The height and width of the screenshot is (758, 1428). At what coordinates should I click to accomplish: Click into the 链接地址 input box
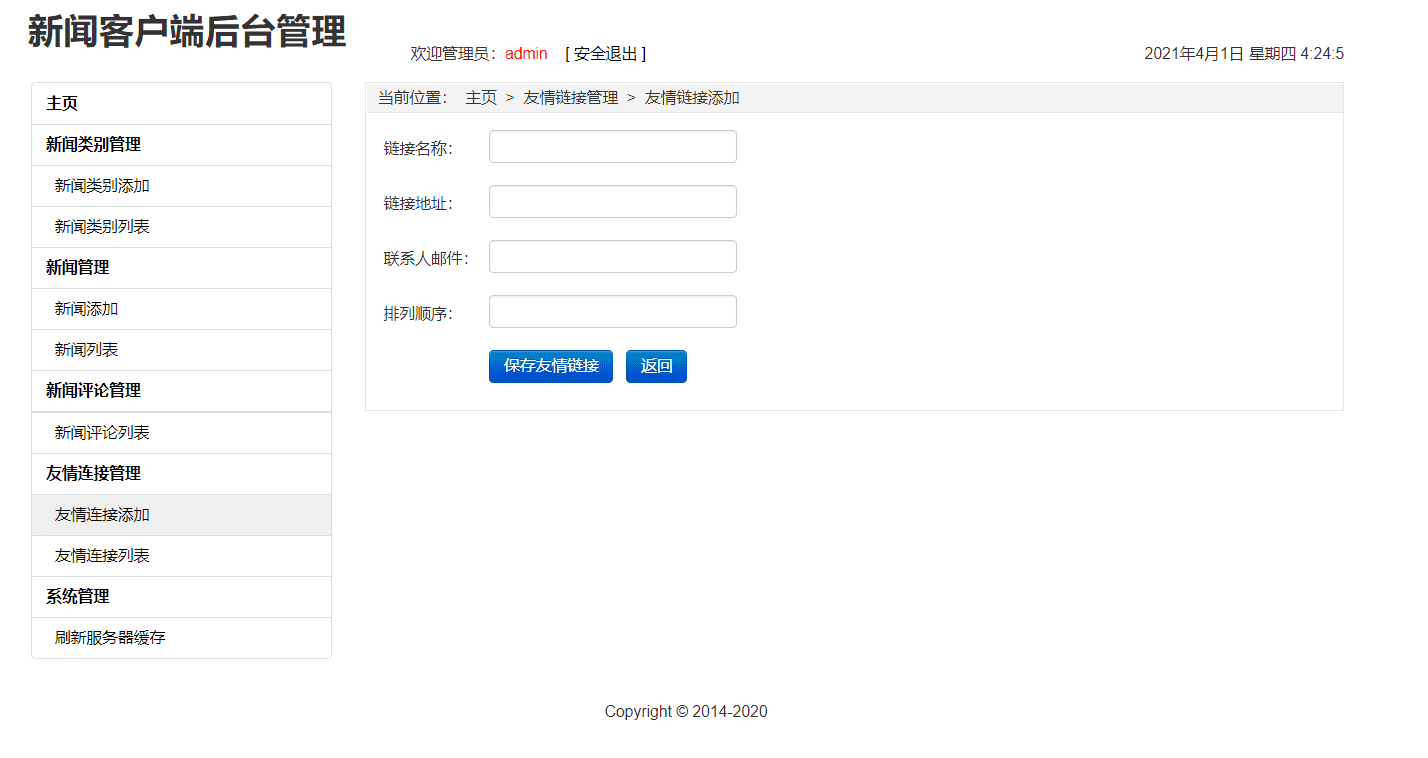[613, 202]
